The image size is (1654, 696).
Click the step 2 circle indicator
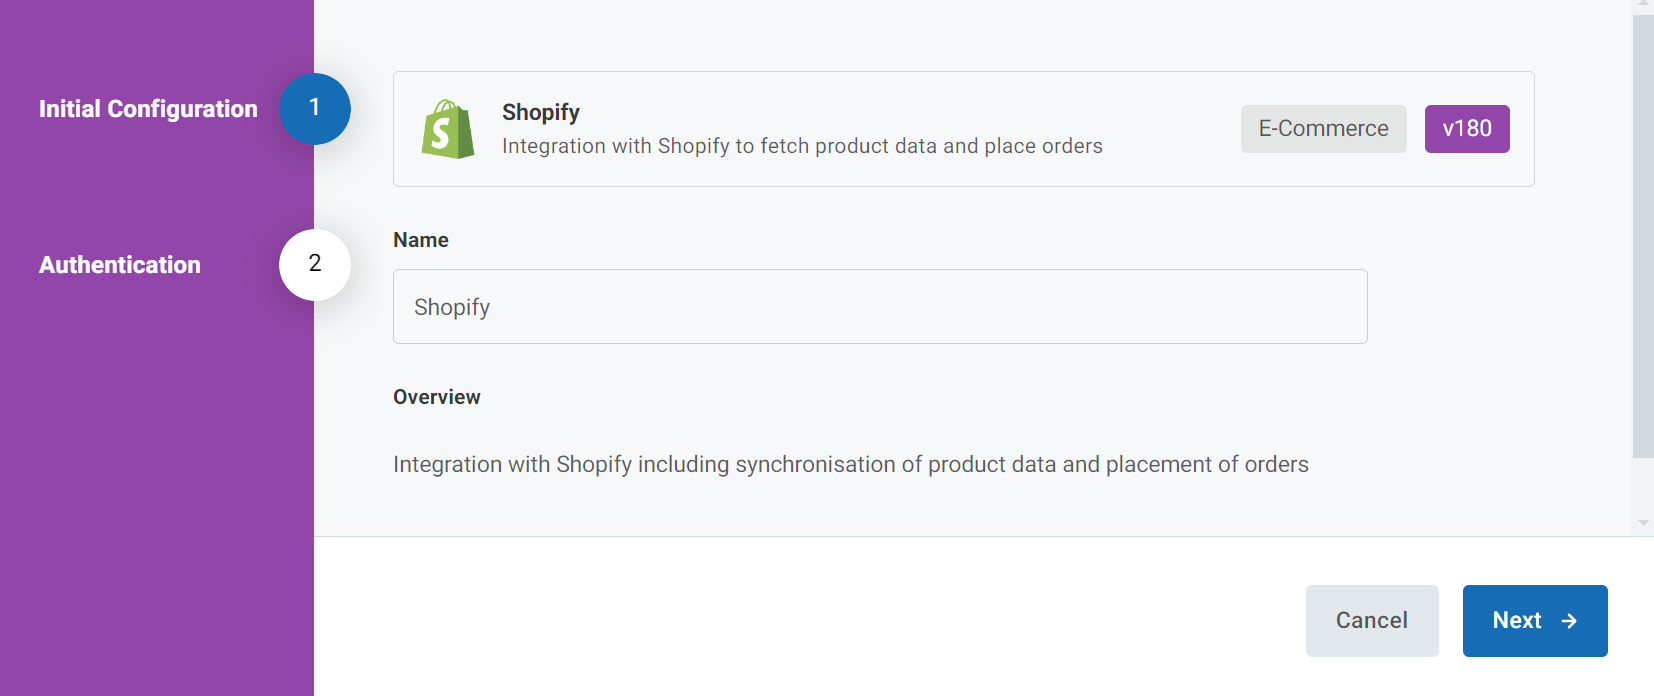(315, 264)
